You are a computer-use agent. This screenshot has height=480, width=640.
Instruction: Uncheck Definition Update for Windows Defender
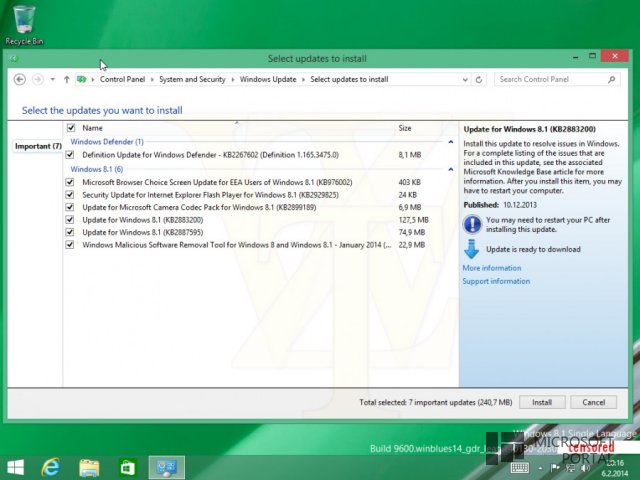[x=70, y=155]
